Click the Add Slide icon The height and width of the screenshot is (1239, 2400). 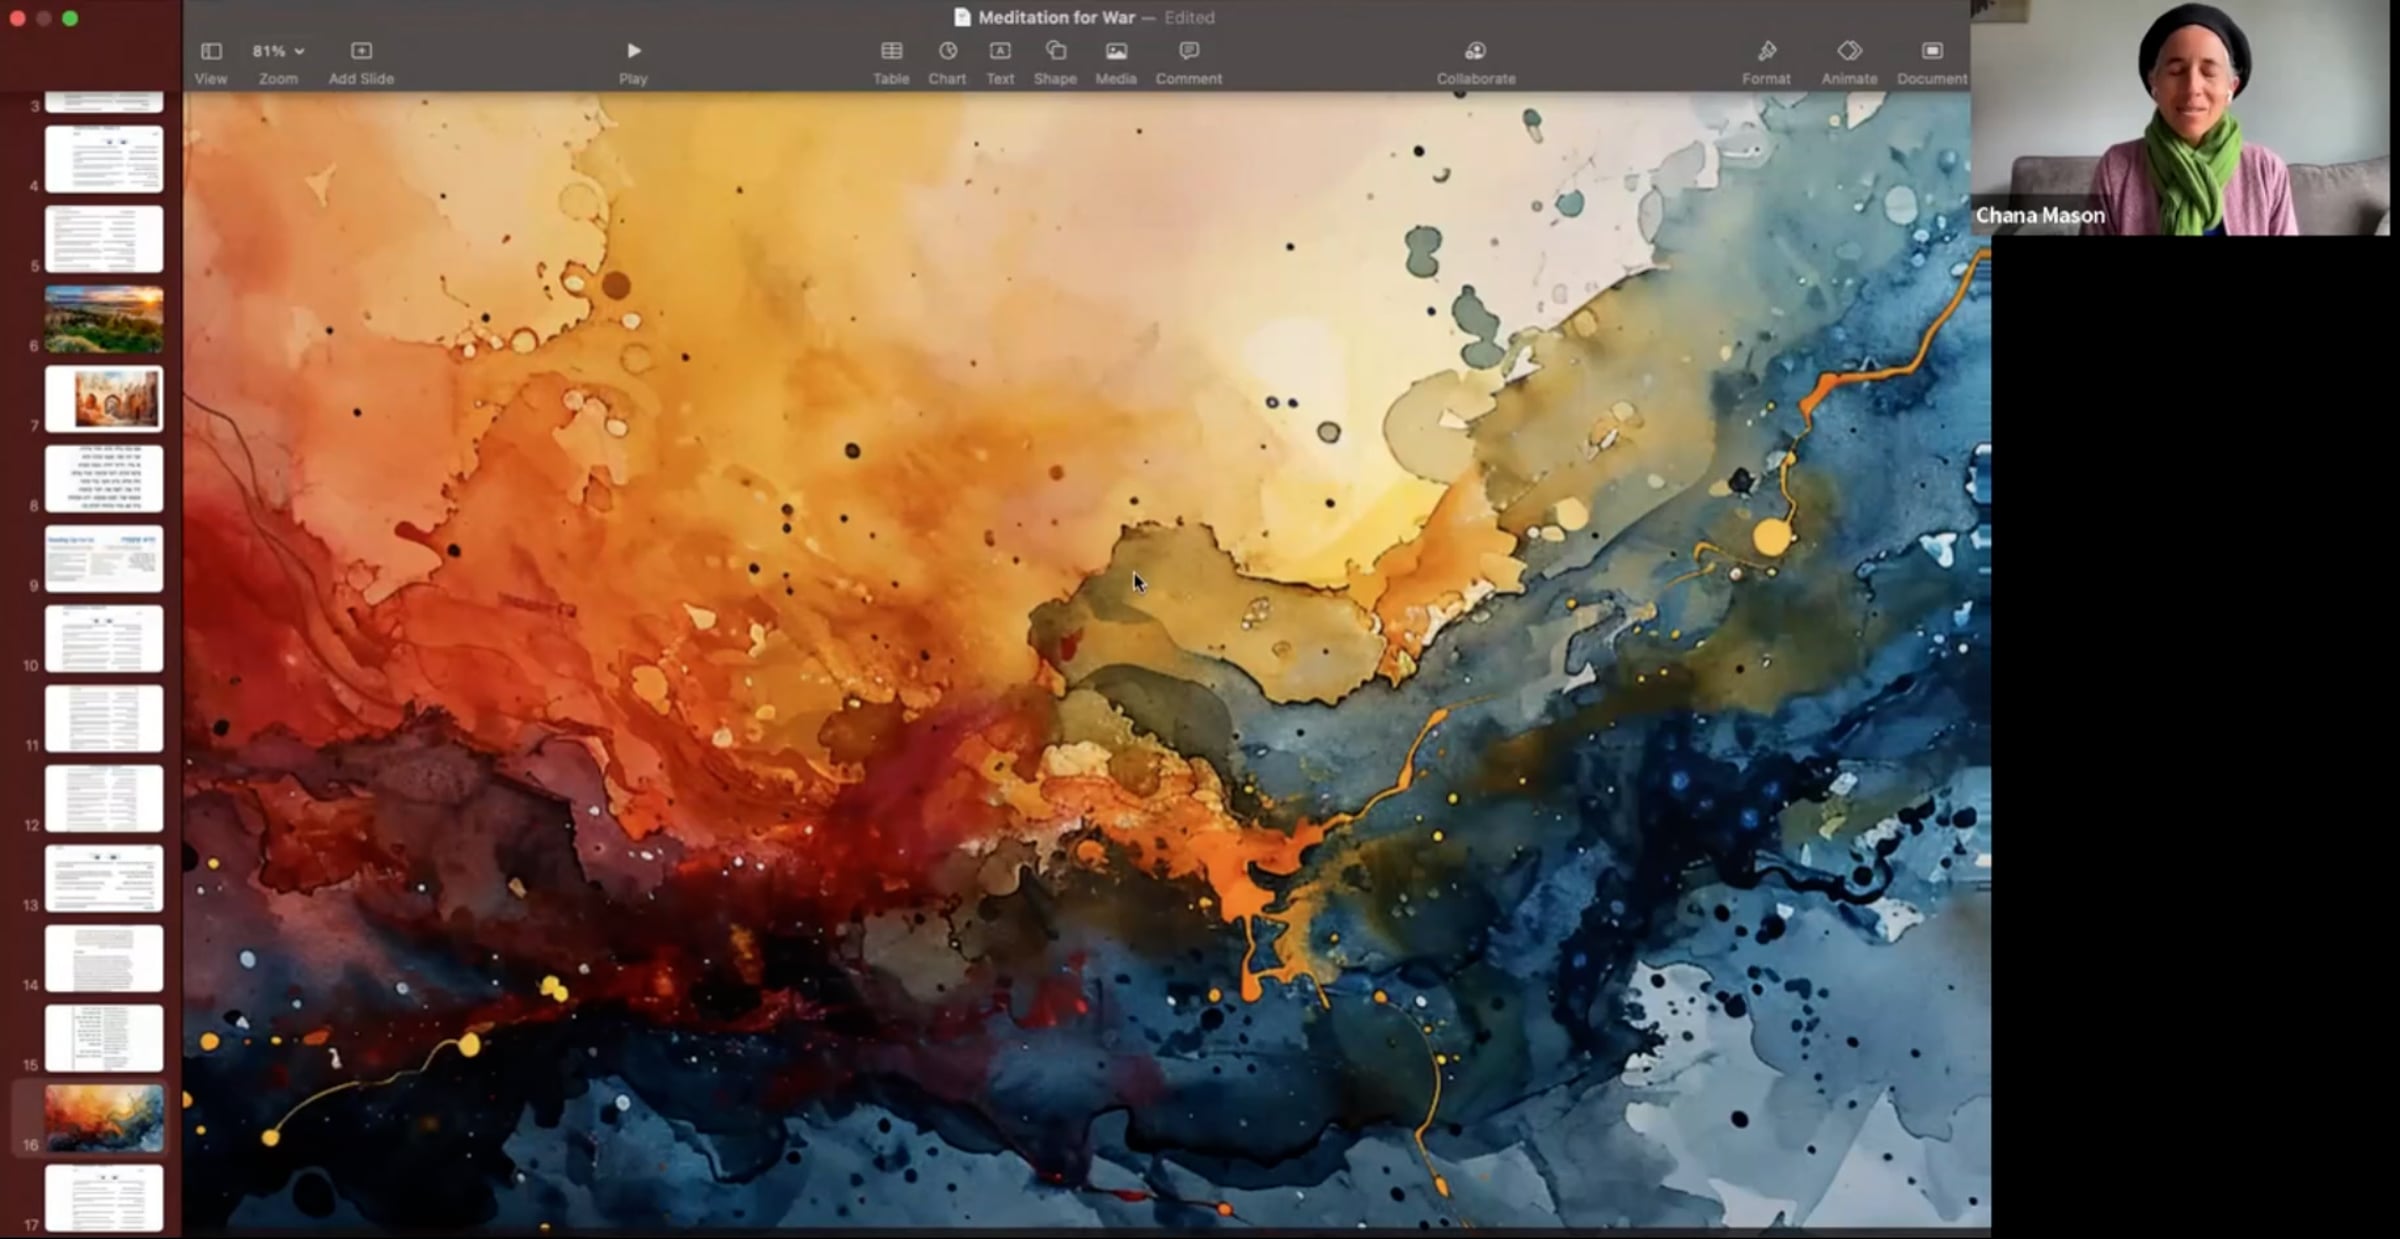(x=361, y=51)
